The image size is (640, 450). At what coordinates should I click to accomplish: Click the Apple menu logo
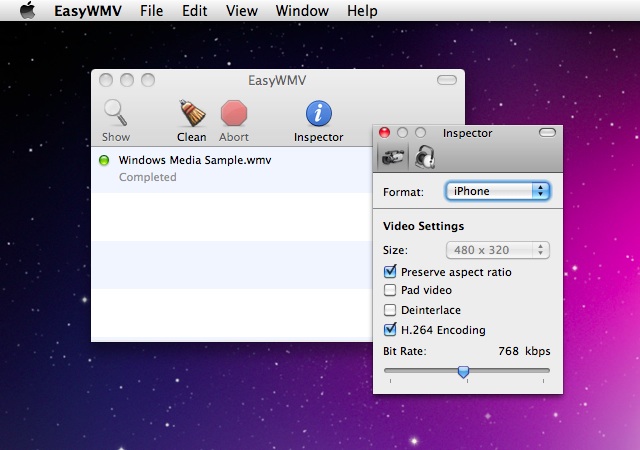(27, 11)
